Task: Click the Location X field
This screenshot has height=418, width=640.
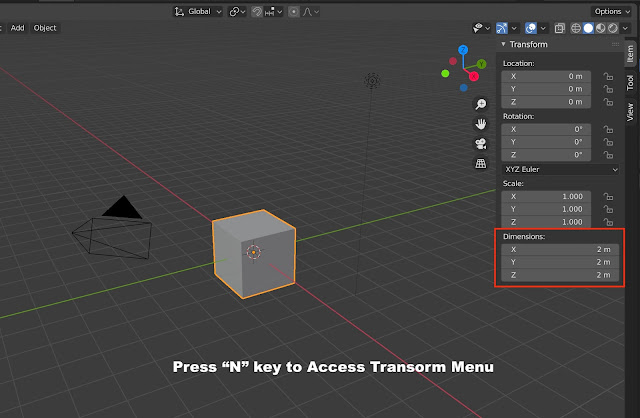Action: click(546, 76)
